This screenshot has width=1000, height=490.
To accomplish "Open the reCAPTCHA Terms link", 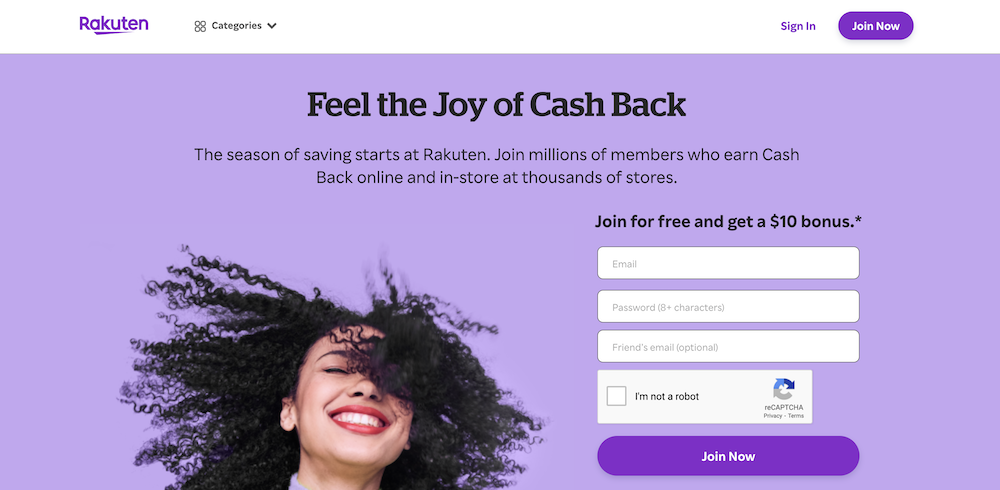I will click(x=795, y=415).
